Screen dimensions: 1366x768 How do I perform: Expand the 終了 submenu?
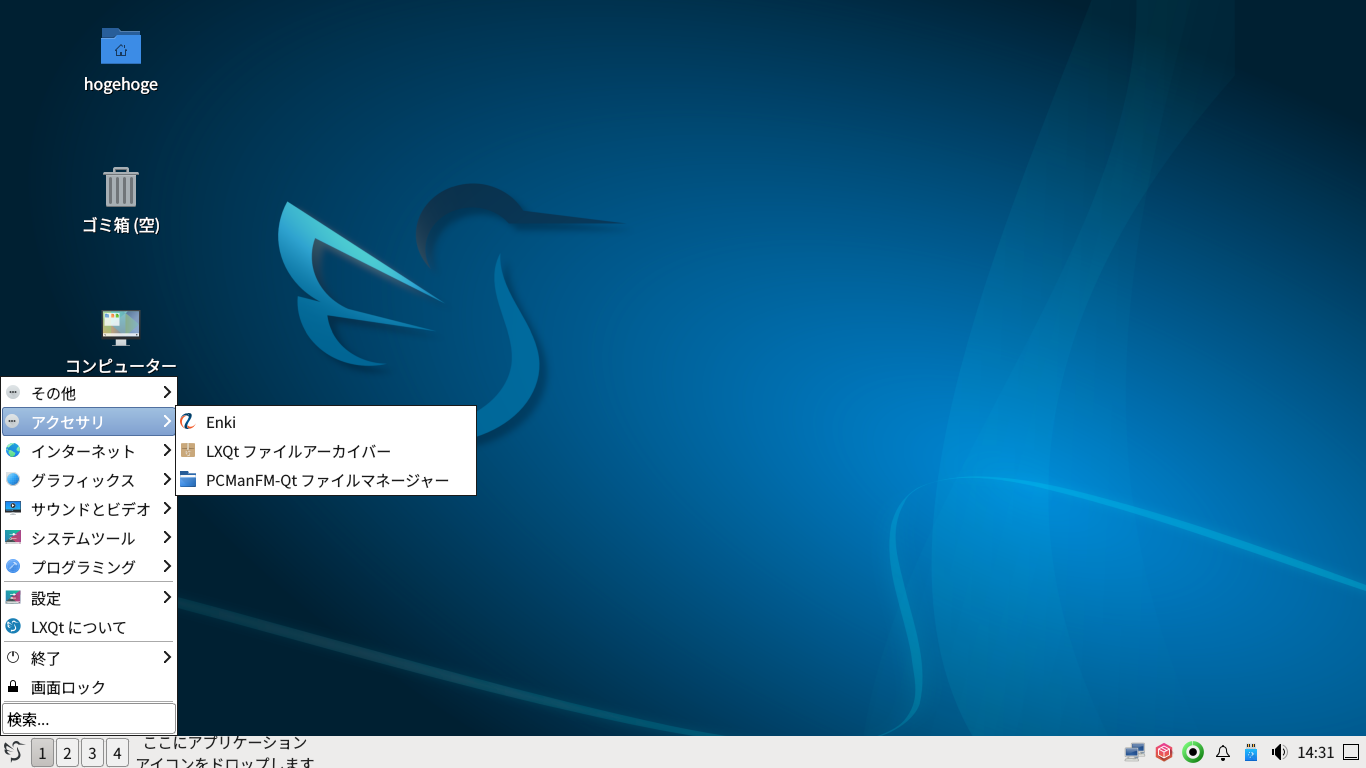pos(89,658)
